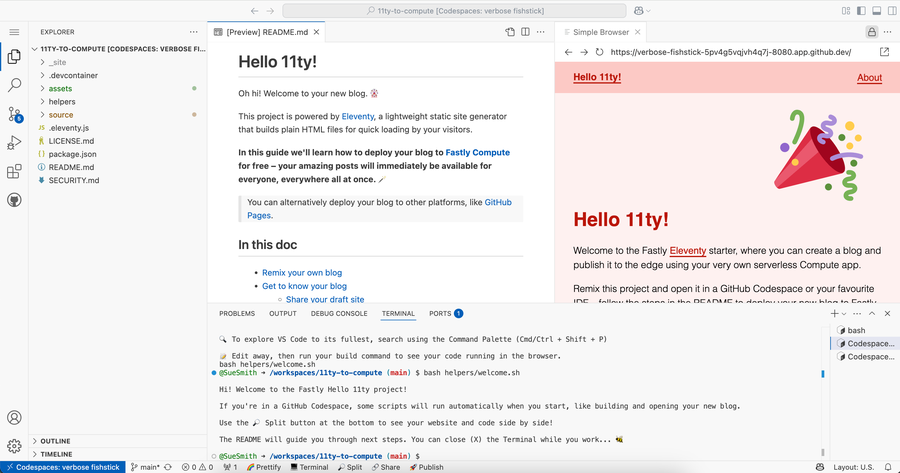Click the Eleventy link in README preview
The width and height of the screenshot is (900, 473).
(358, 116)
